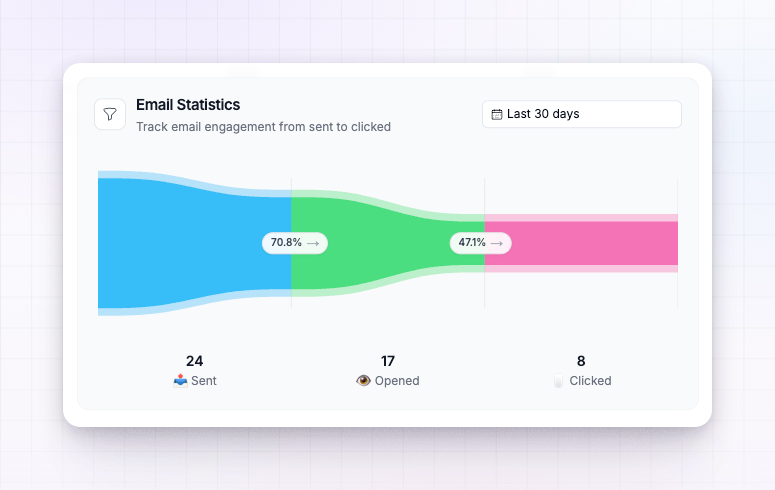
Task: Click the arrow in the 47.1% badge
Action: click(497, 243)
